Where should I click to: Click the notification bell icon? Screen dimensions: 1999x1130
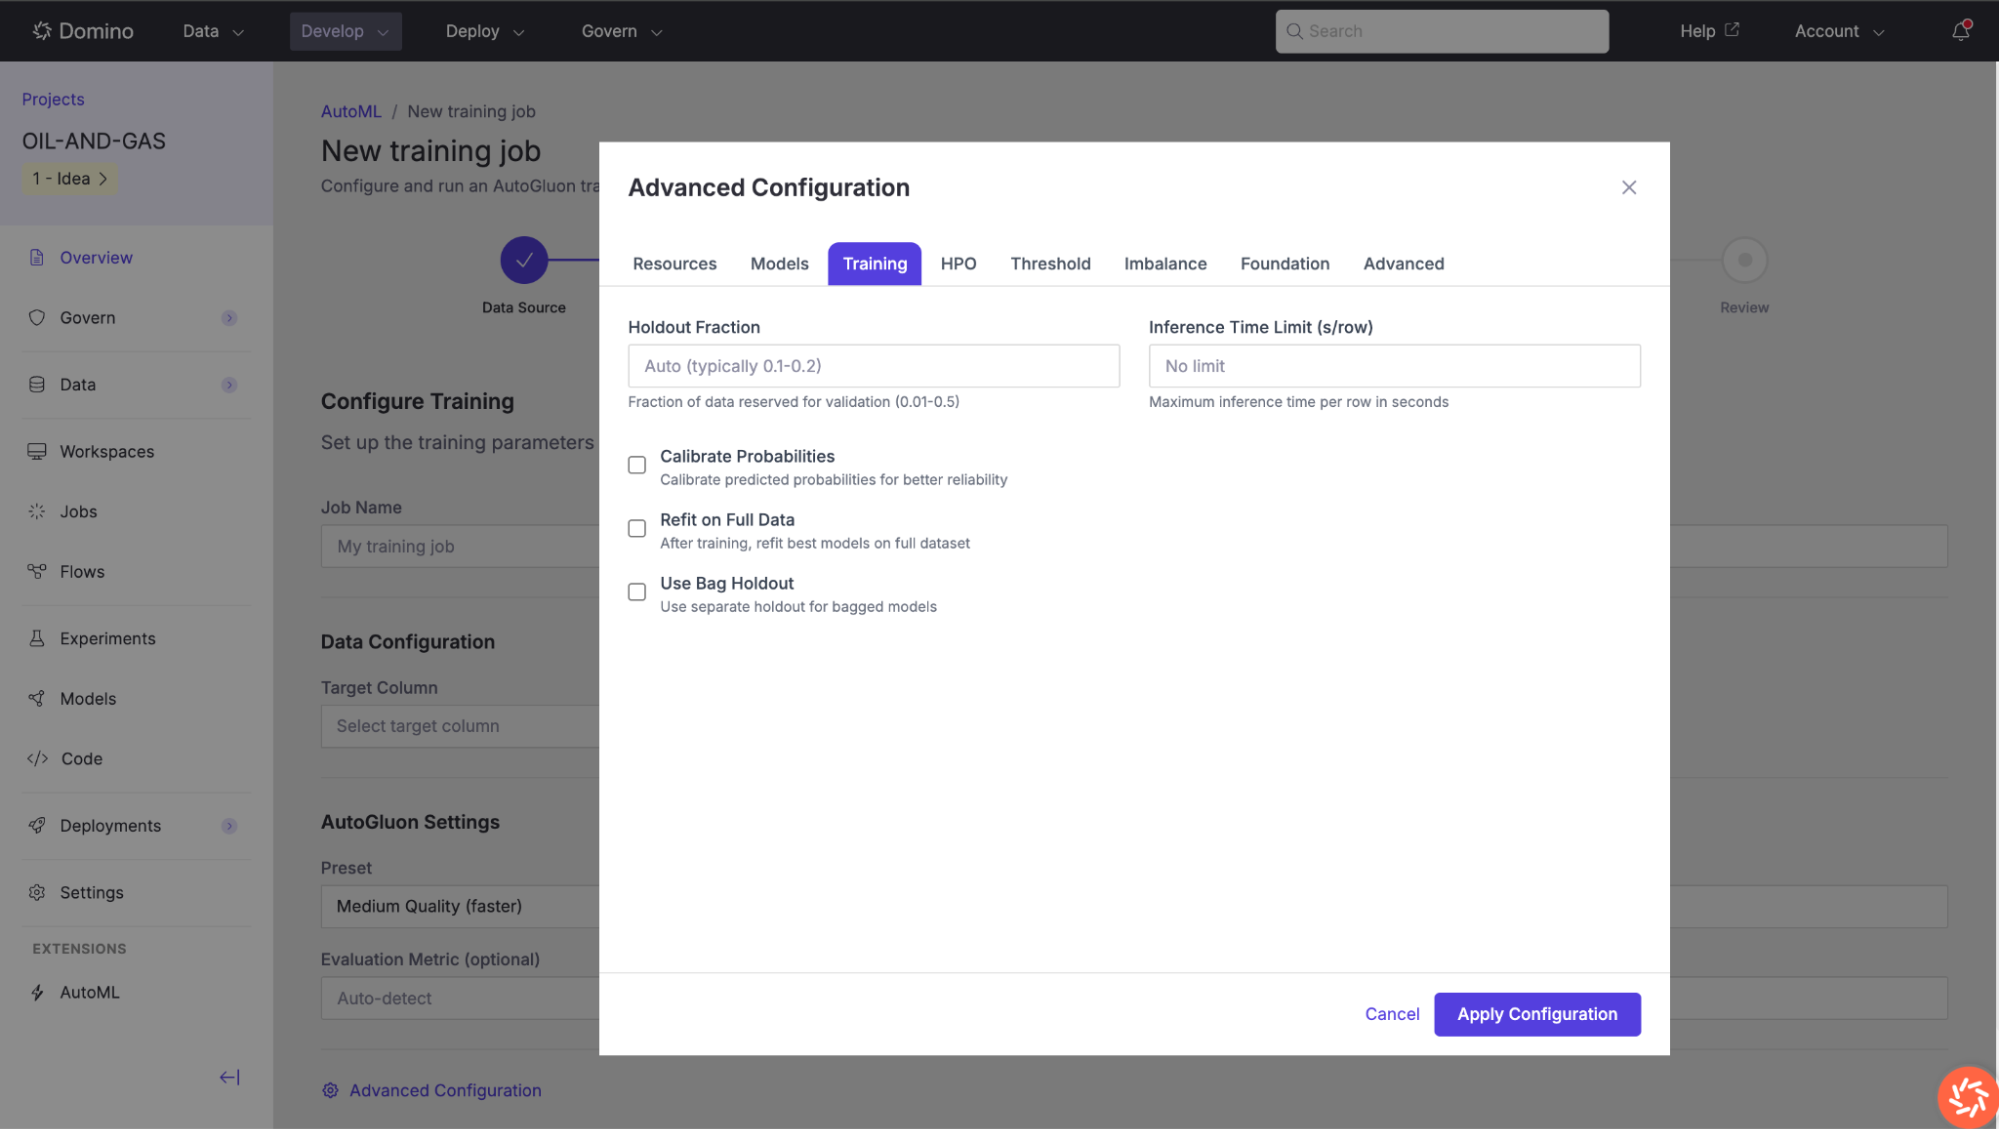[1960, 31]
